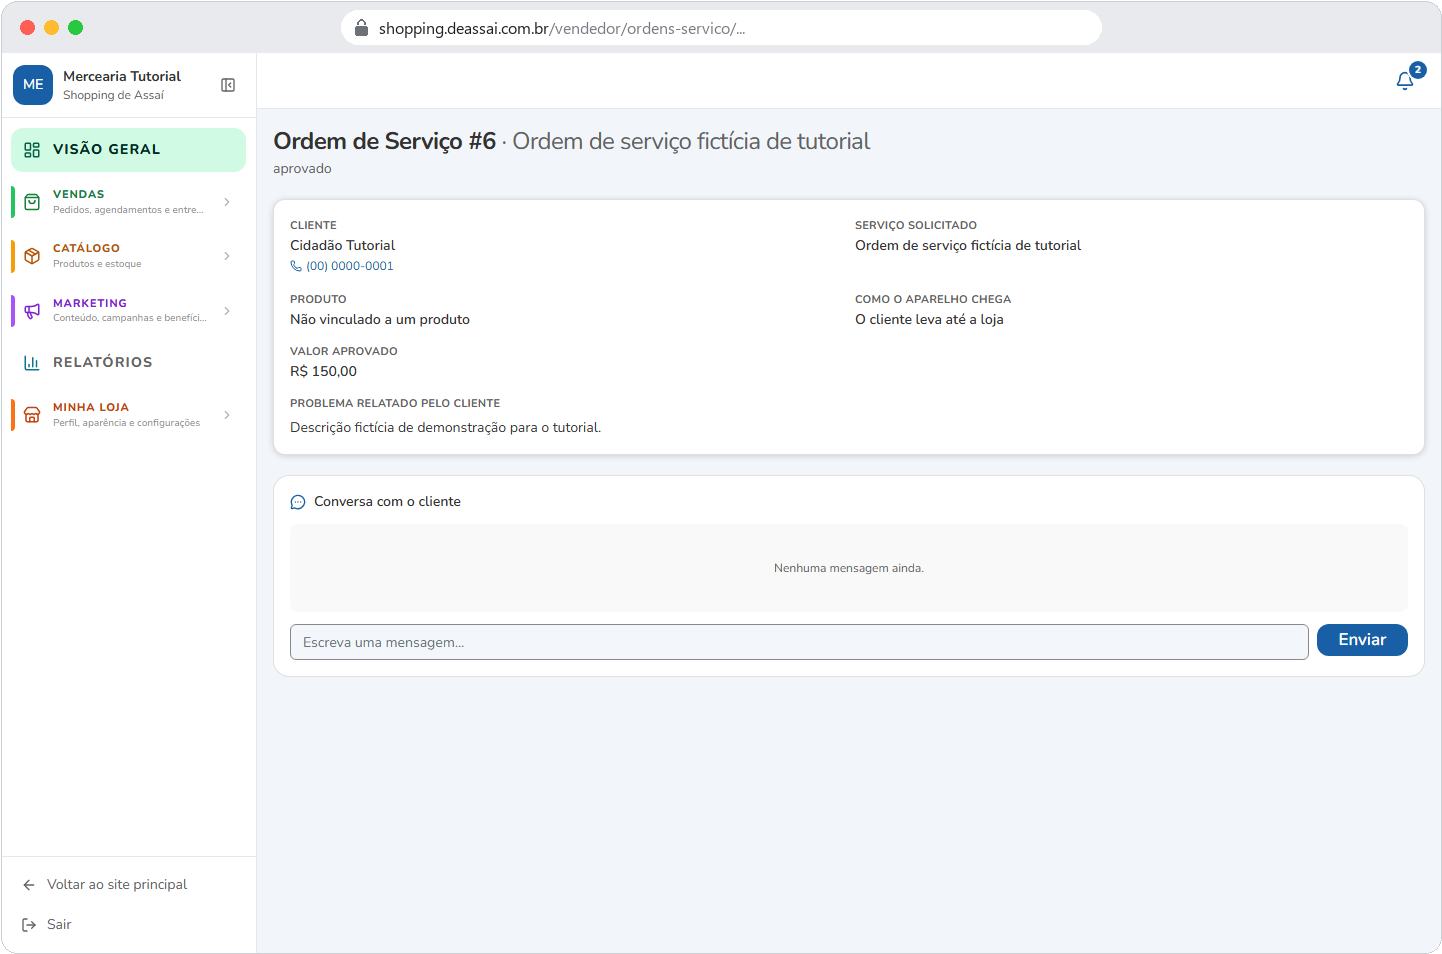Expand the Minha Loja submenu chevron
Screen dimensions: 1442x954
coord(227,415)
